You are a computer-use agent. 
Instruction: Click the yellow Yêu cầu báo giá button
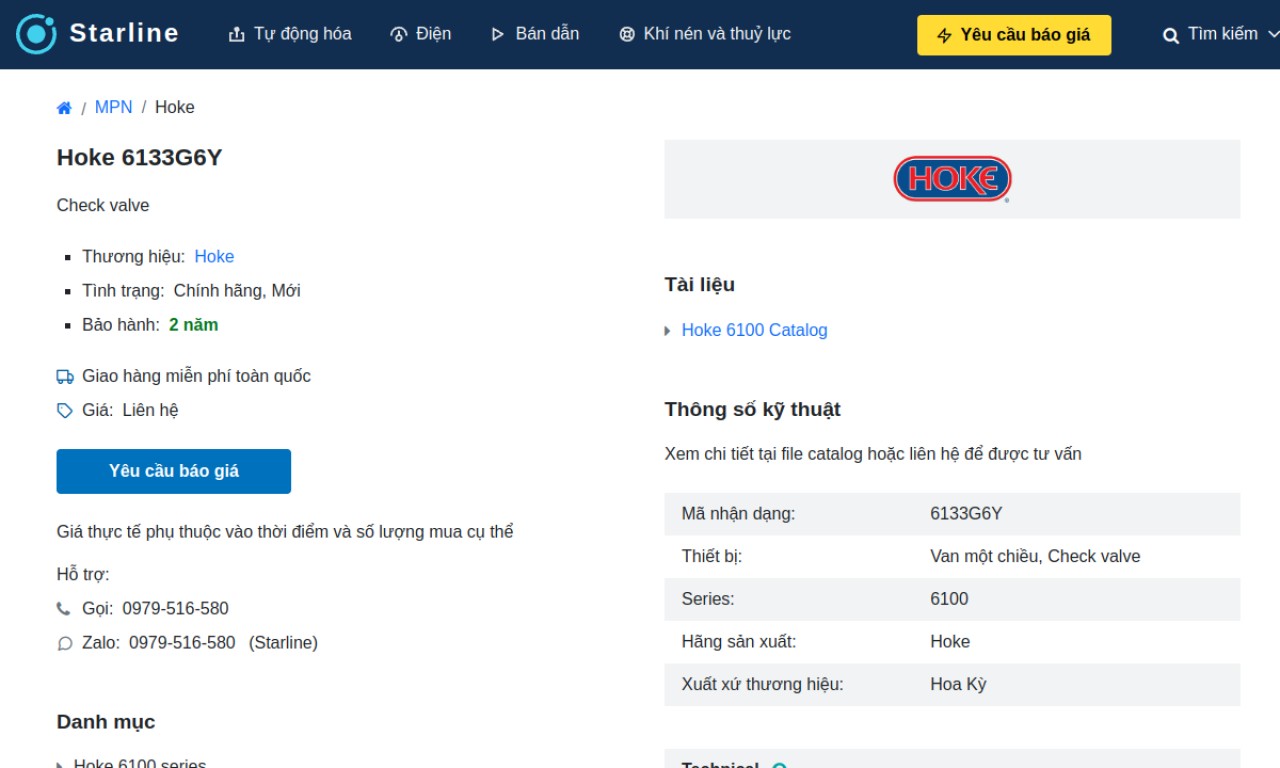point(1014,35)
